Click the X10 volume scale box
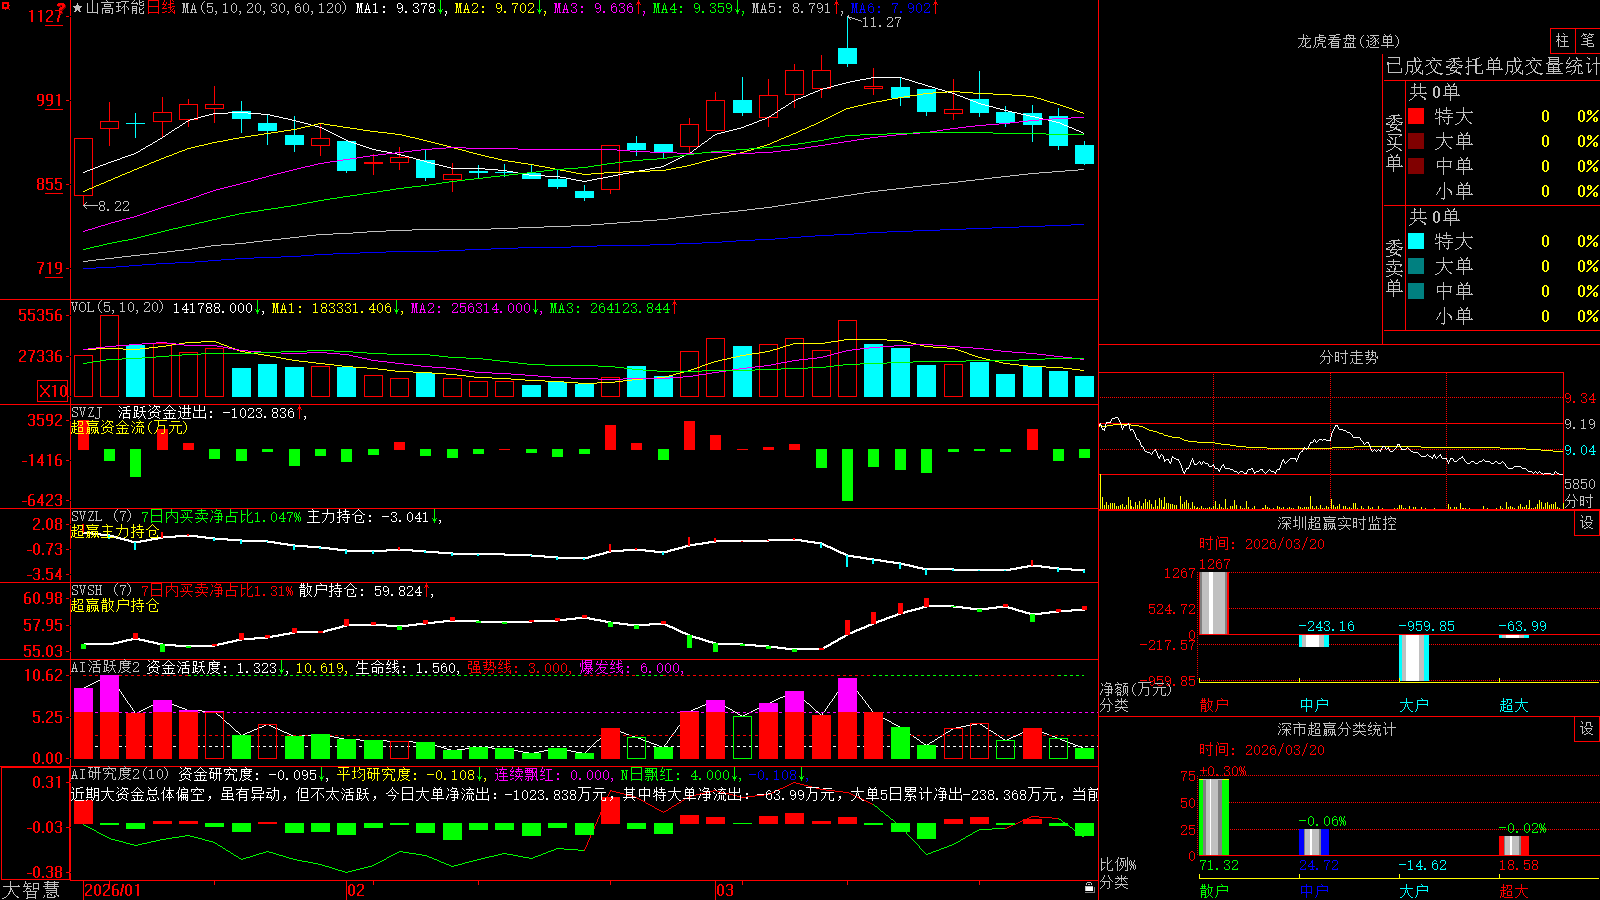 (x=53, y=391)
